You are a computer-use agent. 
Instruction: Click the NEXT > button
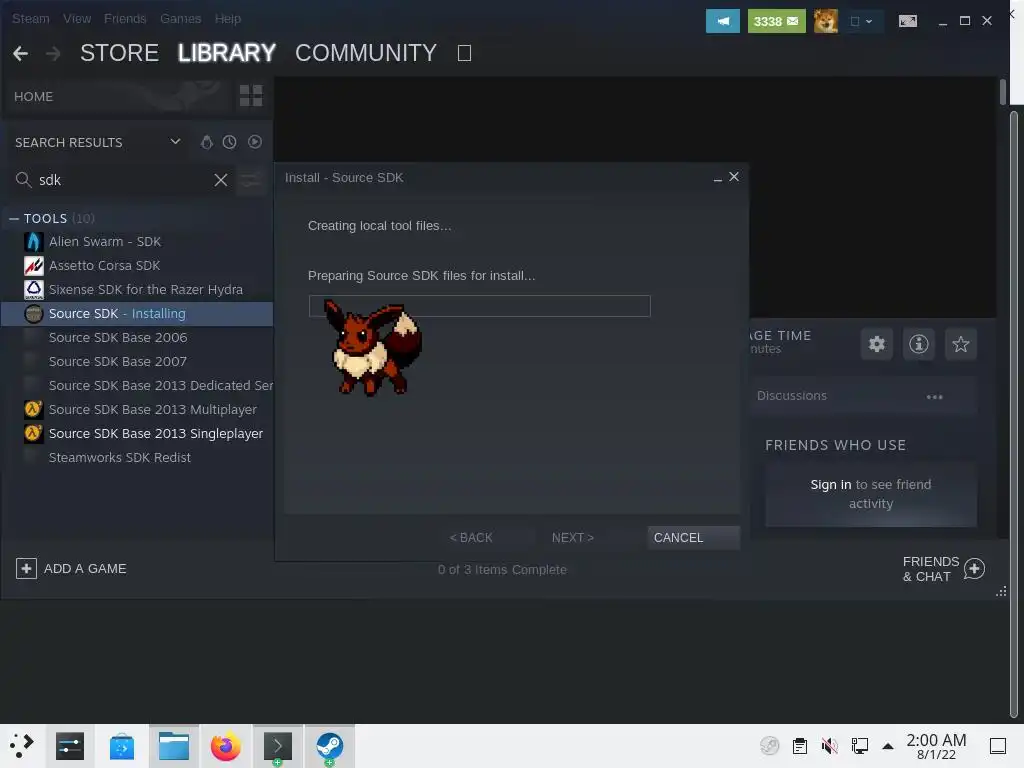point(572,537)
